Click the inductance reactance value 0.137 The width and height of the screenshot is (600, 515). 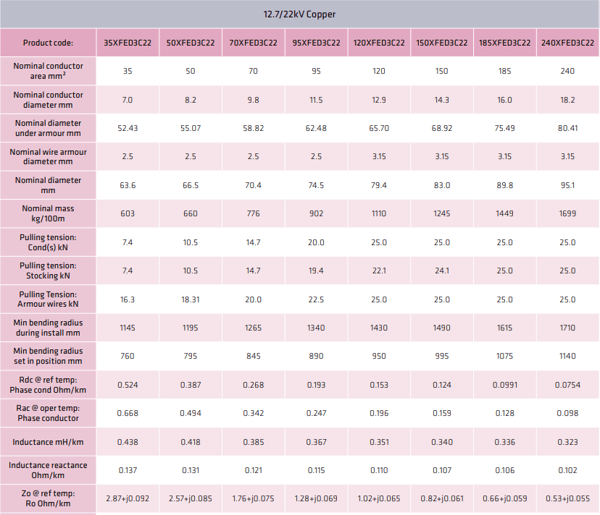pyautogui.click(x=127, y=469)
